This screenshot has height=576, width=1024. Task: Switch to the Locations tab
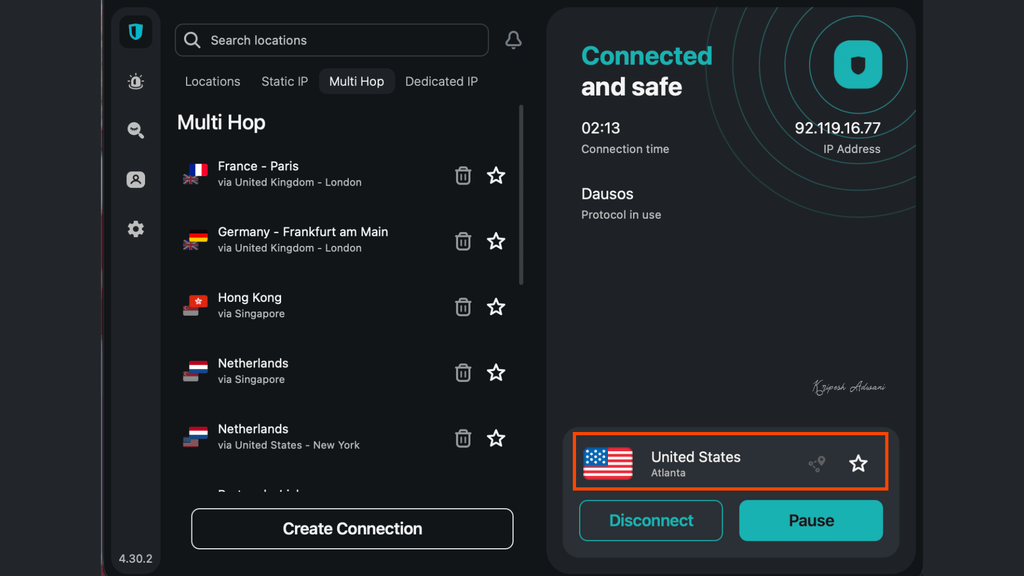pos(212,82)
